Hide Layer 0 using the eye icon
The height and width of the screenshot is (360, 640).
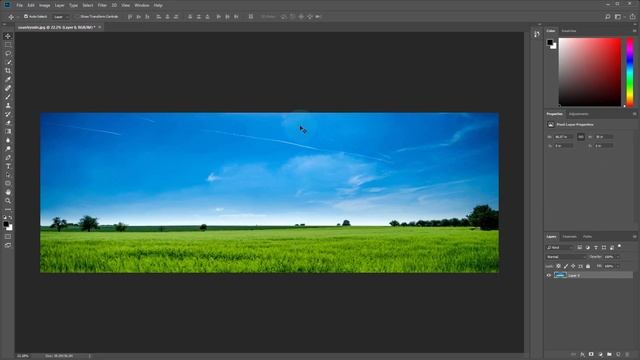coord(549,276)
